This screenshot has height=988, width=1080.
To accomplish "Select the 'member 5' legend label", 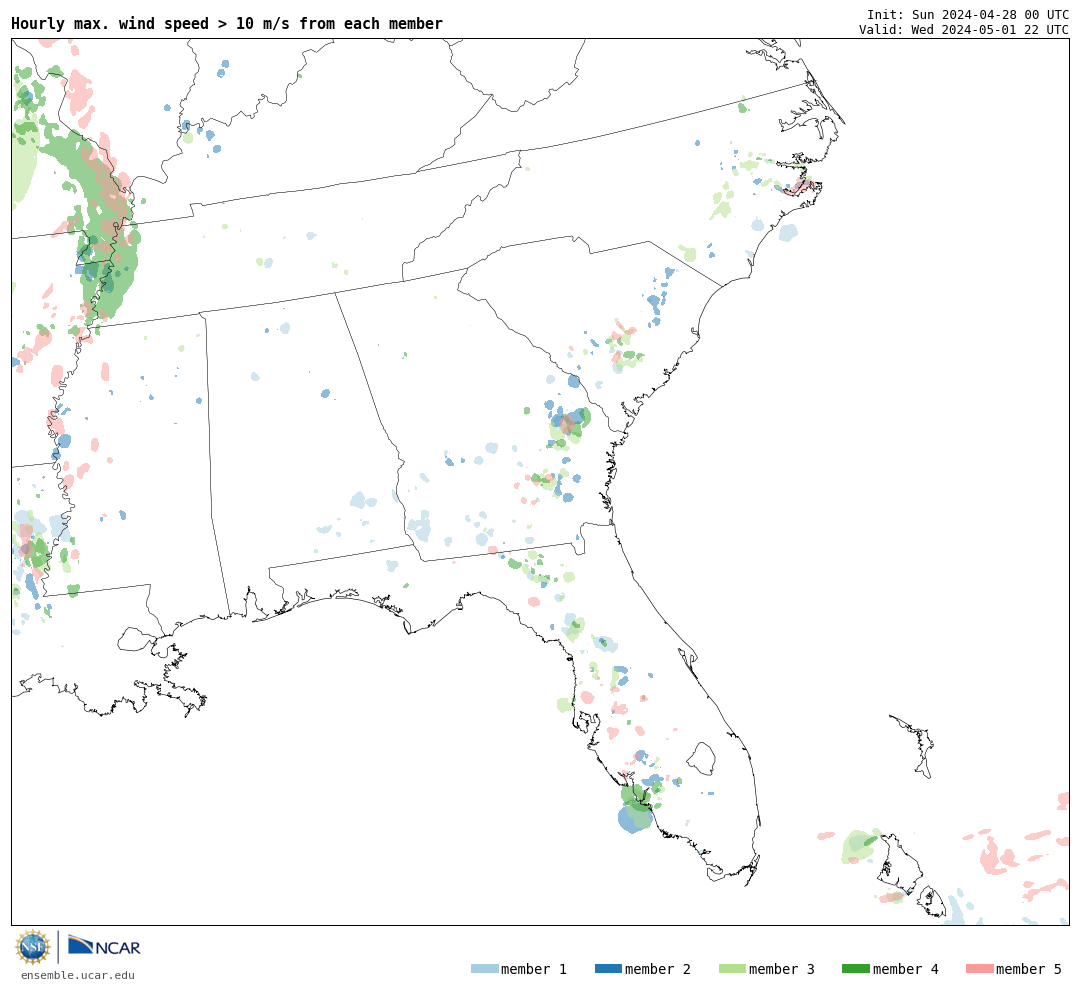I will coord(1029,969).
